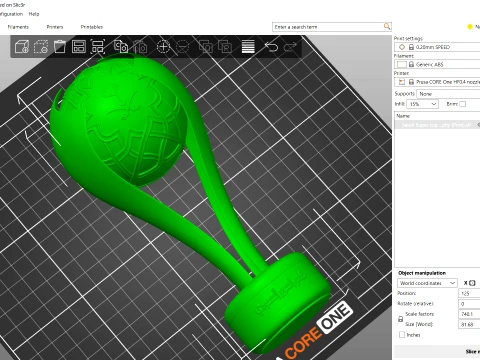The image size is (480, 360).
Task: Click the magnifier icon in search box
Action: click(x=387, y=26)
